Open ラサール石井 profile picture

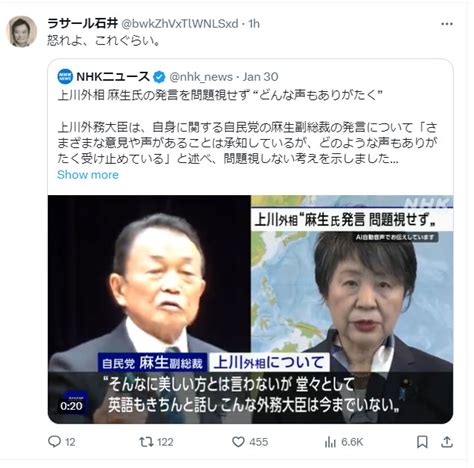pyautogui.click(x=21, y=32)
